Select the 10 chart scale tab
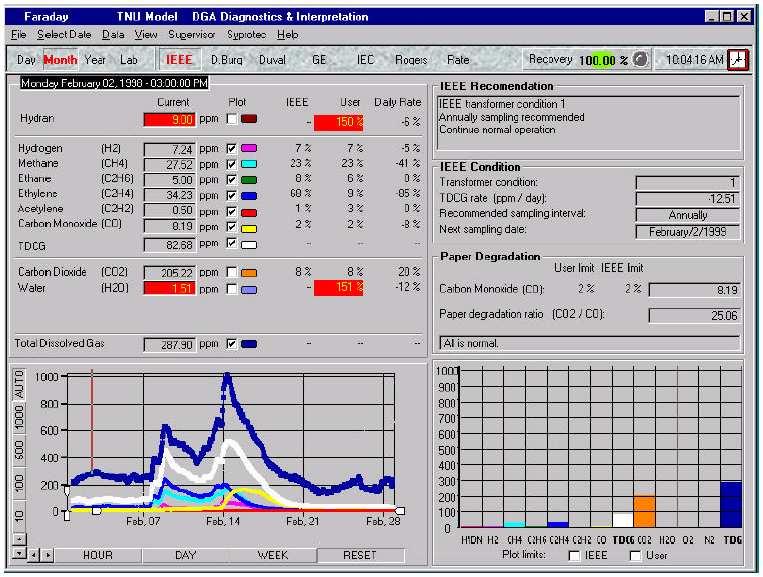The width and height of the screenshot is (763, 577). (19, 515)
